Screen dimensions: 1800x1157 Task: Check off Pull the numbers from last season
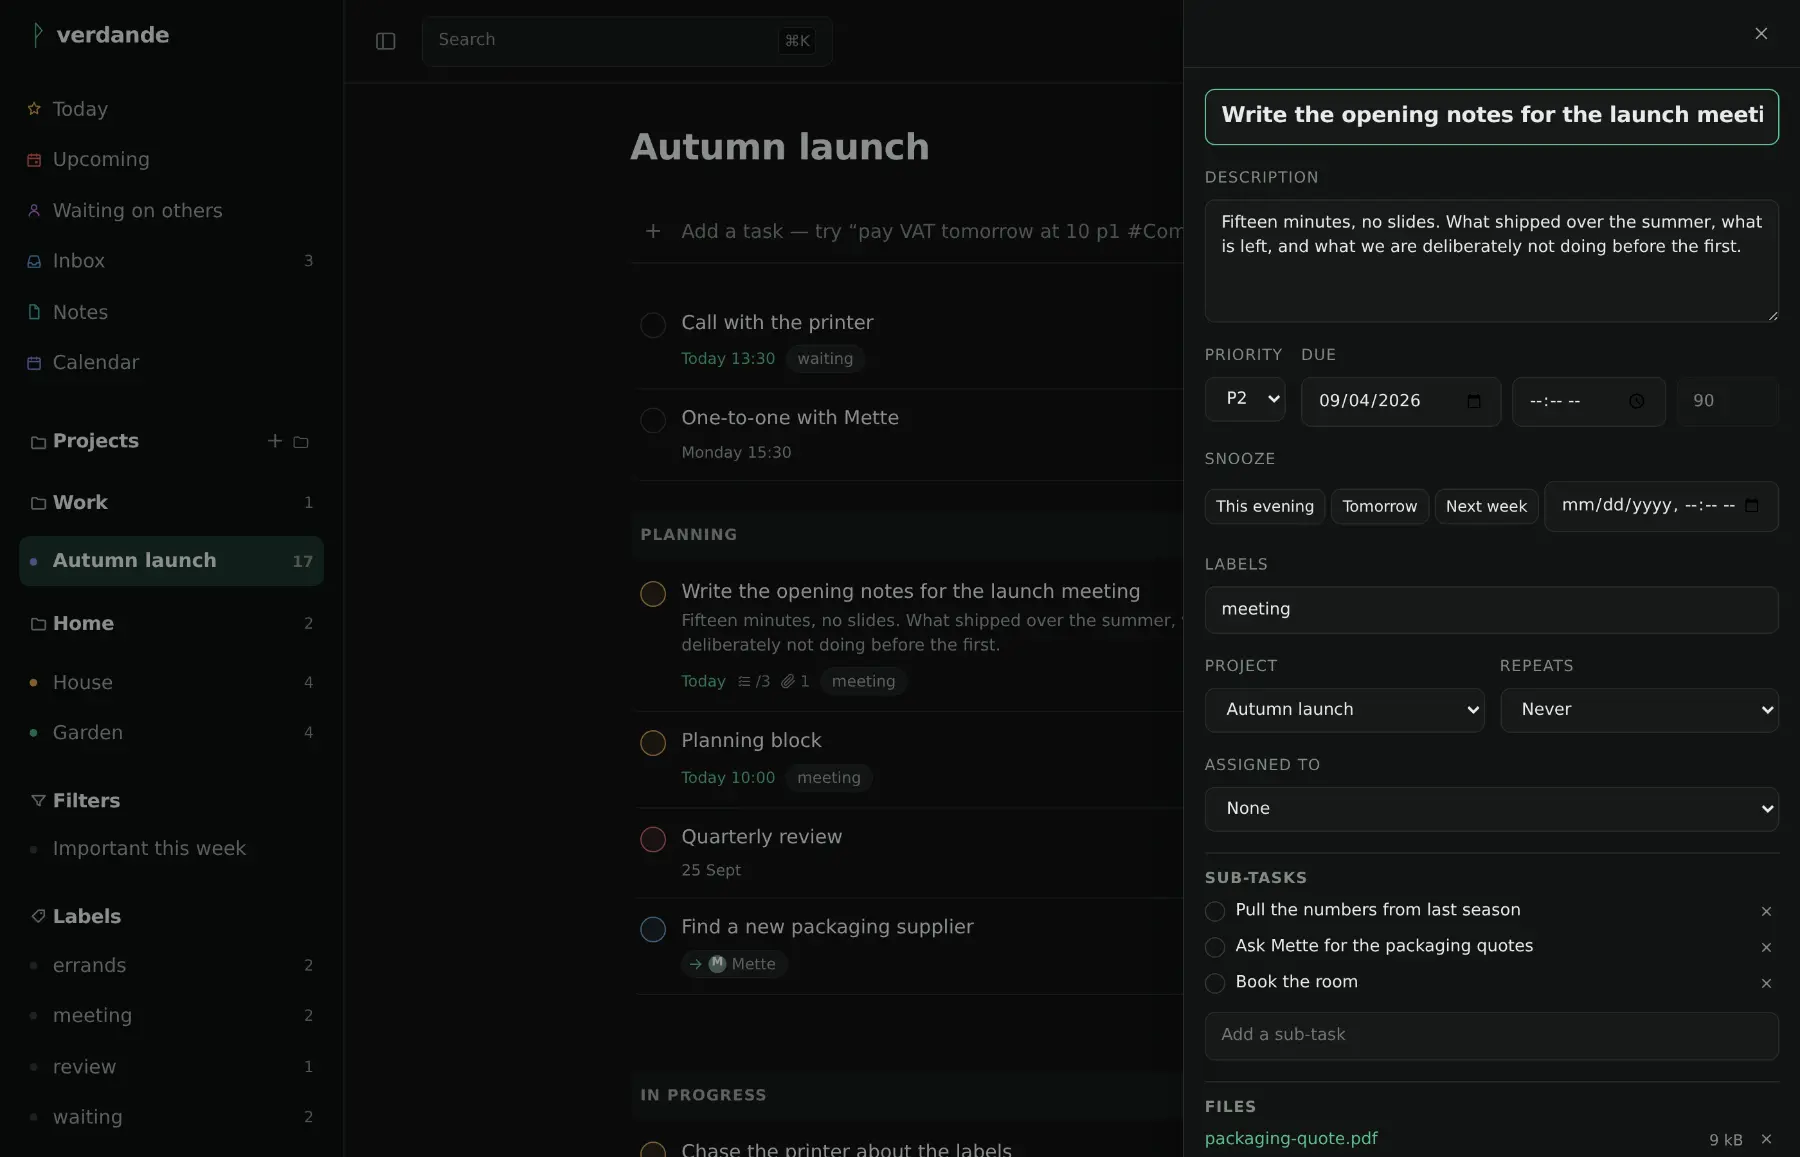(x=1215, y=911)
